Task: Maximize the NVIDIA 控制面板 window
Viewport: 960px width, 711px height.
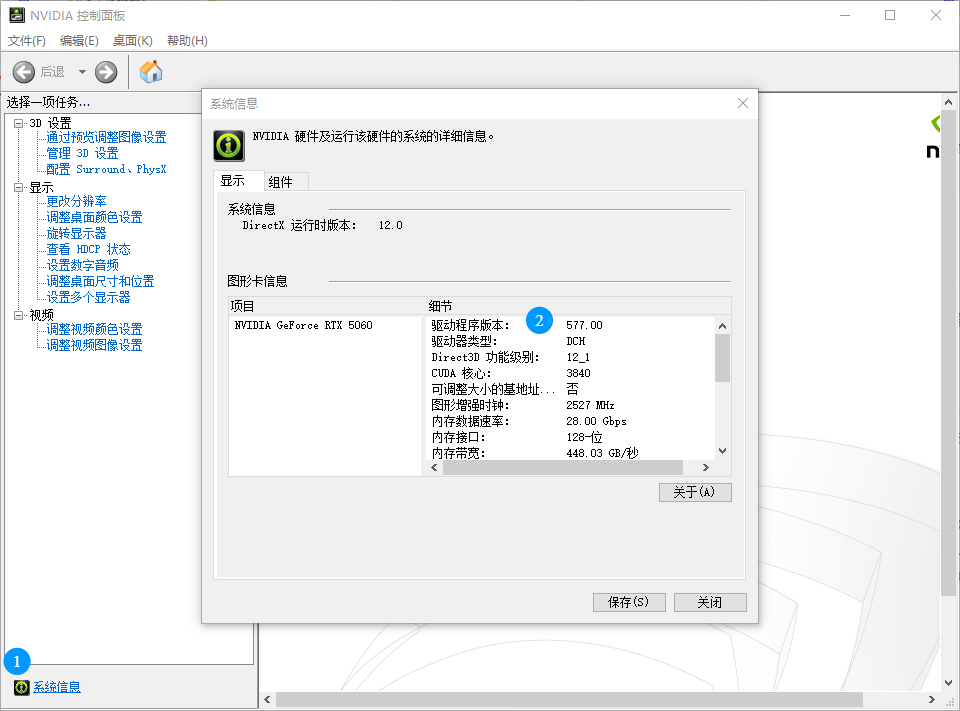Action: [890, 15]
